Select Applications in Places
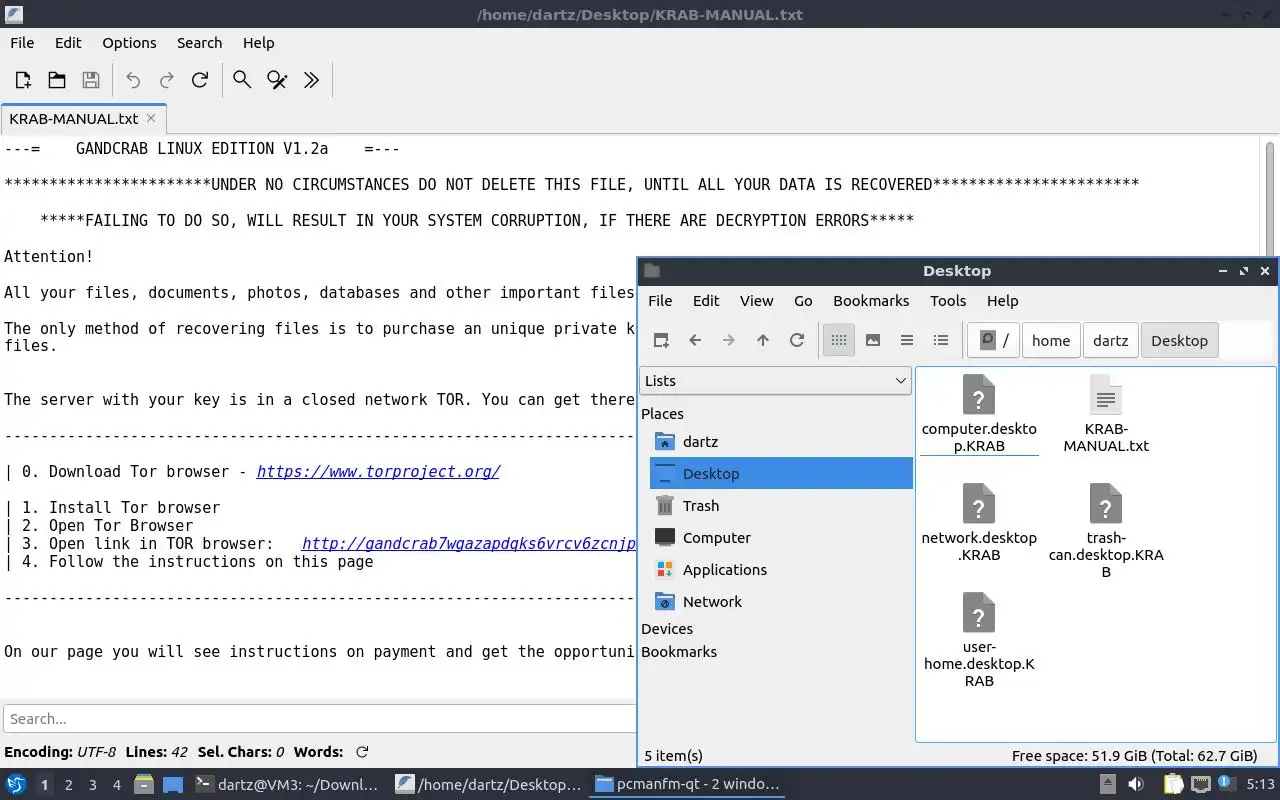The height and width of the screenshot is (800, 1280). point(781,570)
